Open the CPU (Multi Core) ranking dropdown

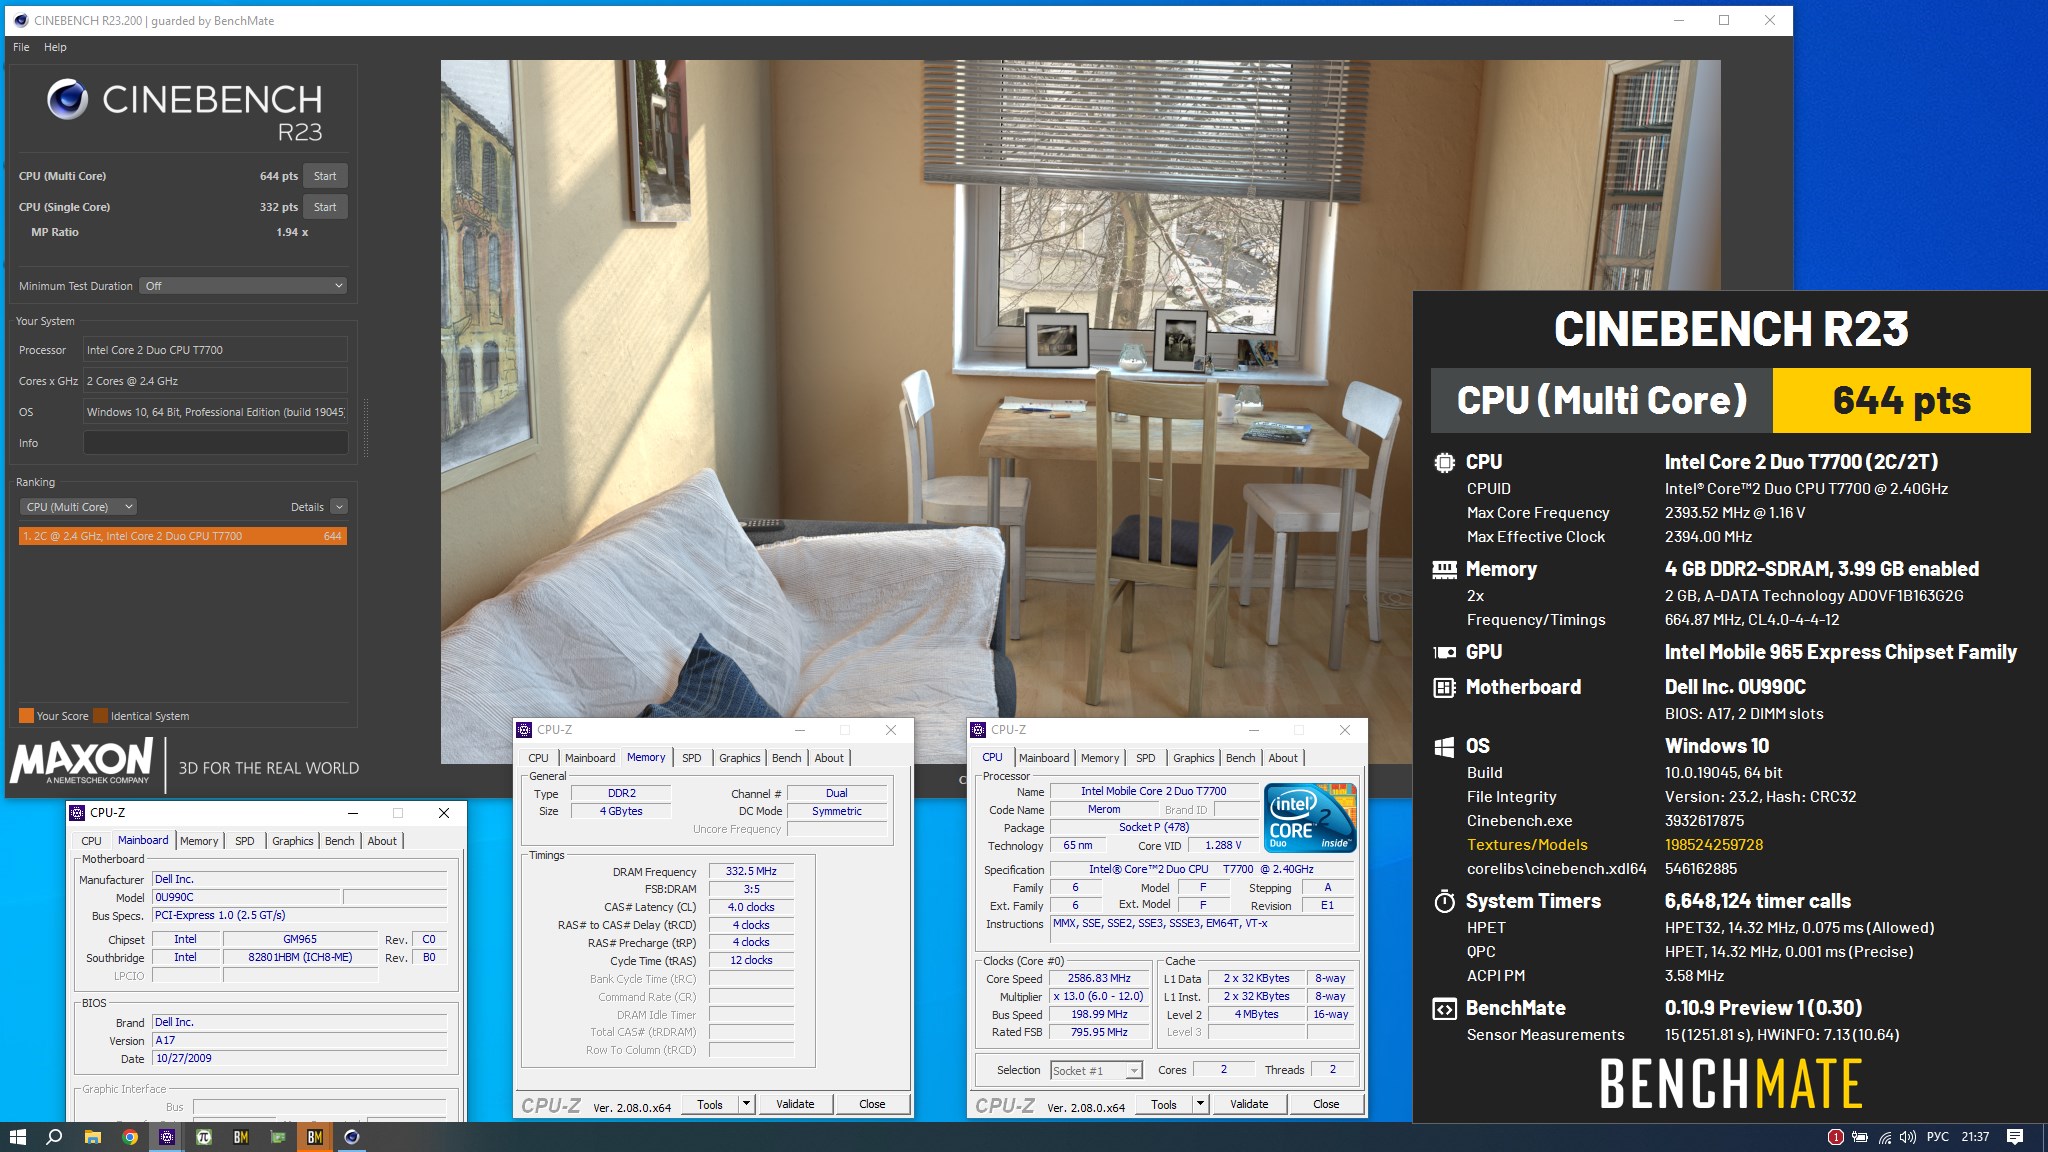(x=78, y=507)
